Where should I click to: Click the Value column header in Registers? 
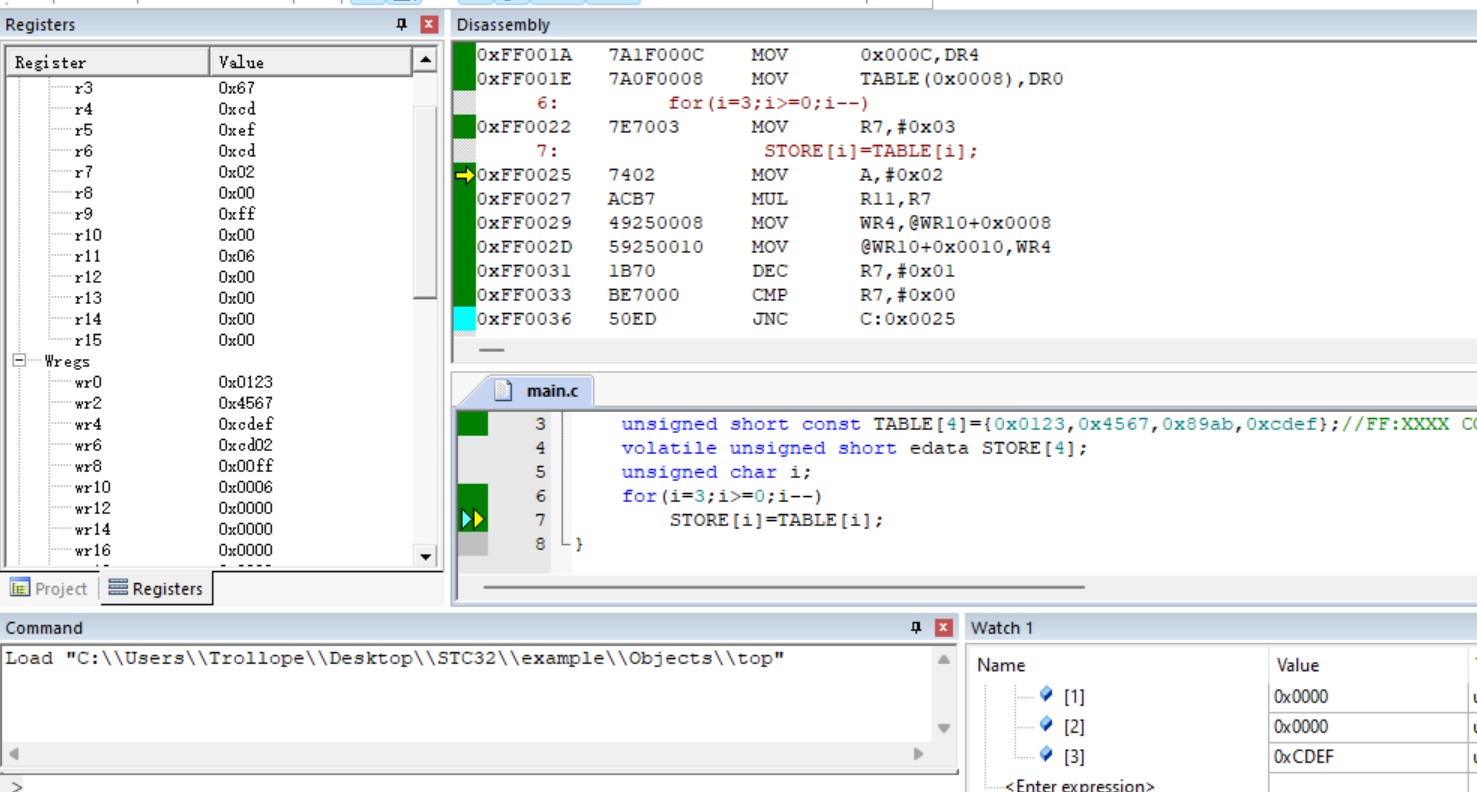(x=311, y=62)
